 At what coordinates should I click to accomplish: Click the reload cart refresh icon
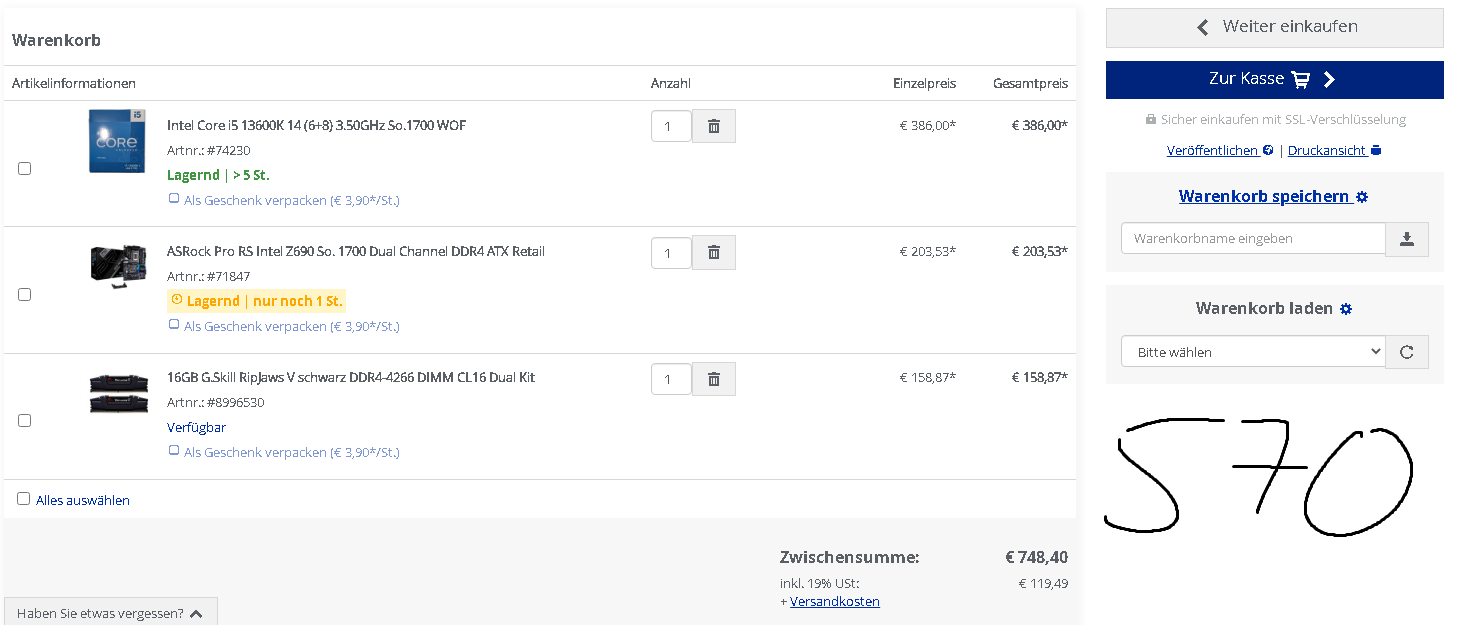pos(1407,352)
